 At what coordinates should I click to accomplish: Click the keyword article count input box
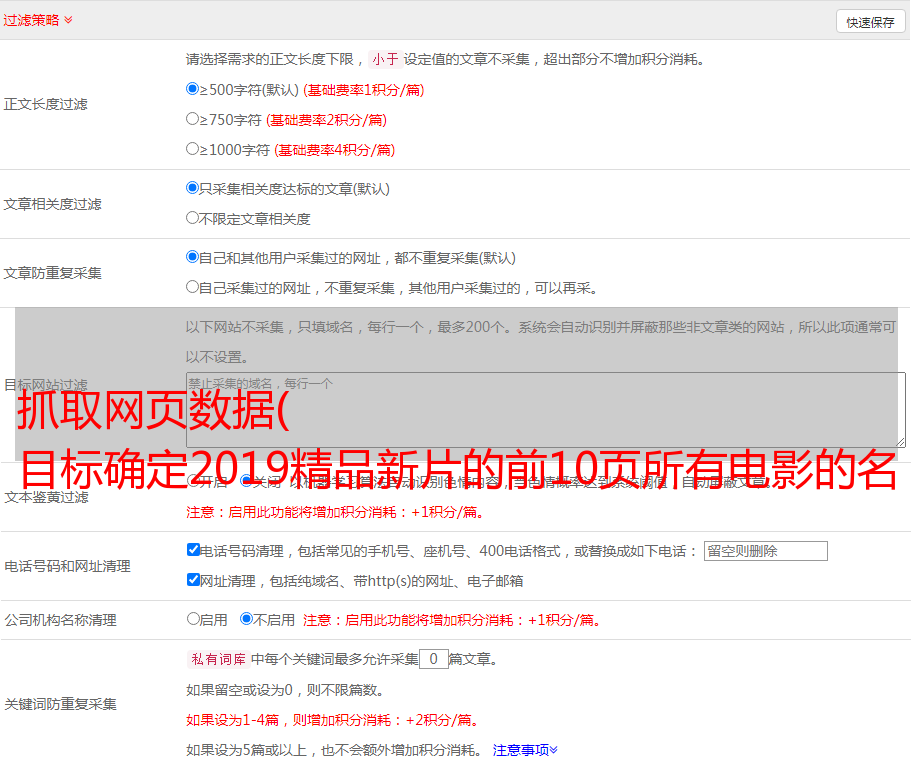(x=433, y=659)
